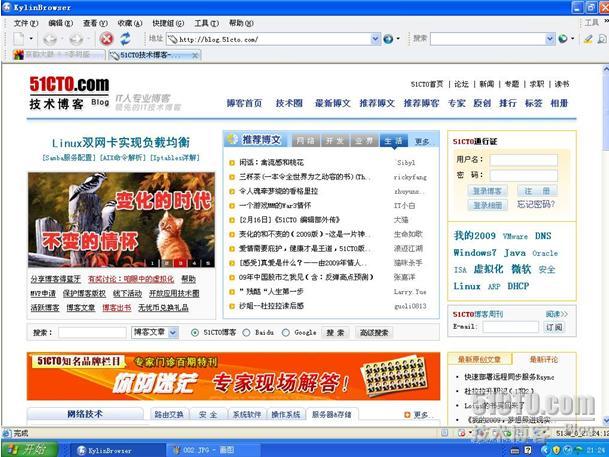Select the Google search radio button
This screenshot has height=457, width=609.
[285, 332]
